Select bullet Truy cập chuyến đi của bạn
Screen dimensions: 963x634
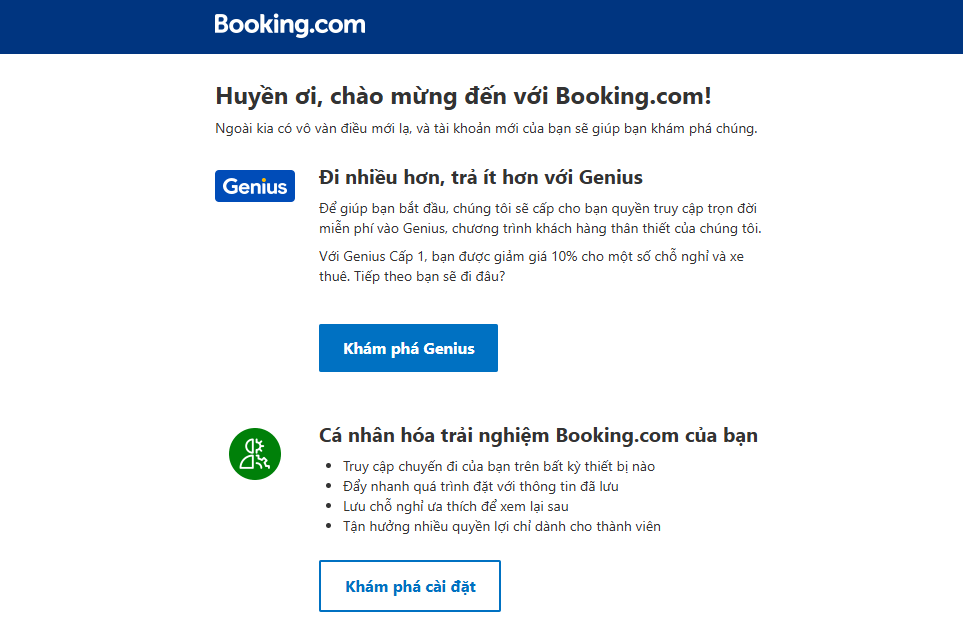tap(499, 466)
